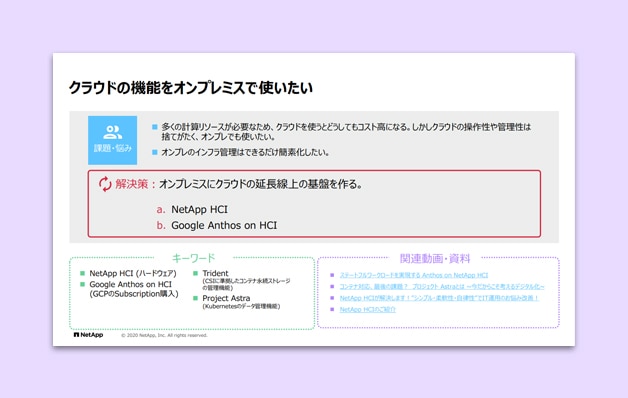
Task: Click the slide title 'クラウドの機能をオンプレミスで使いたい'
Action: (190, 87)
